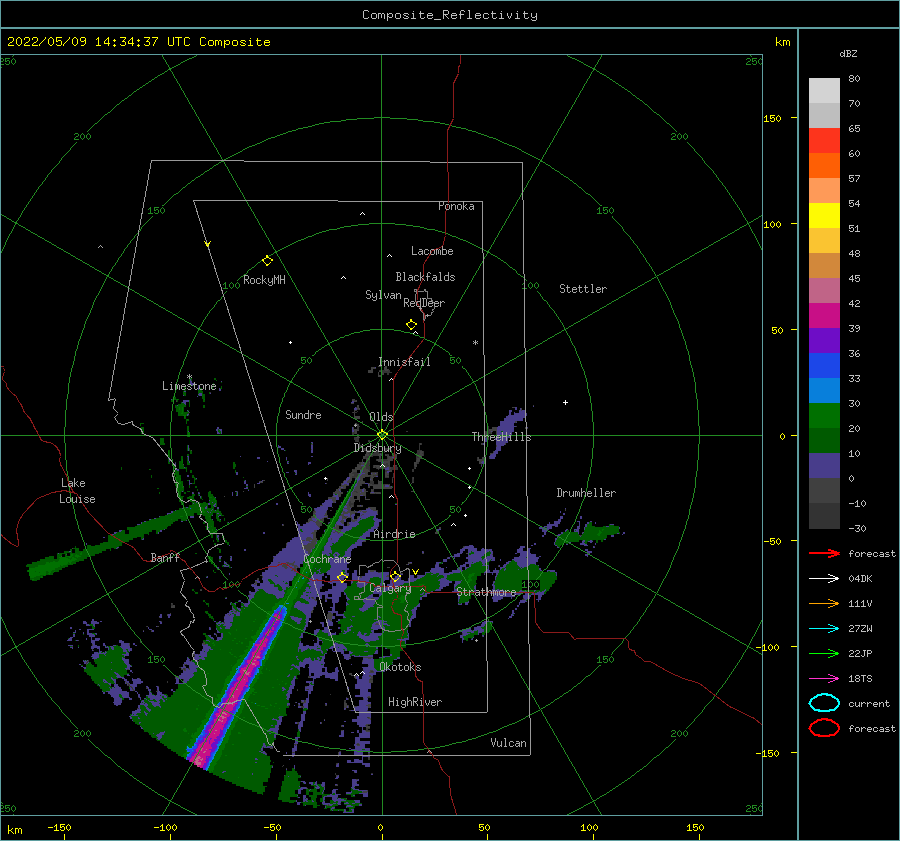
Task: Click yellow diamond marker below RedDeer
Action: 411,324
